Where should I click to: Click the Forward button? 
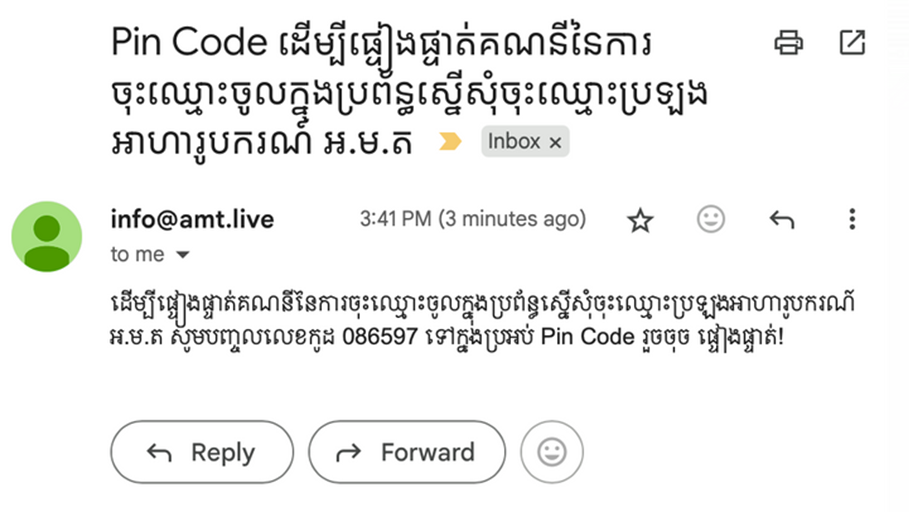click(406, 453)
